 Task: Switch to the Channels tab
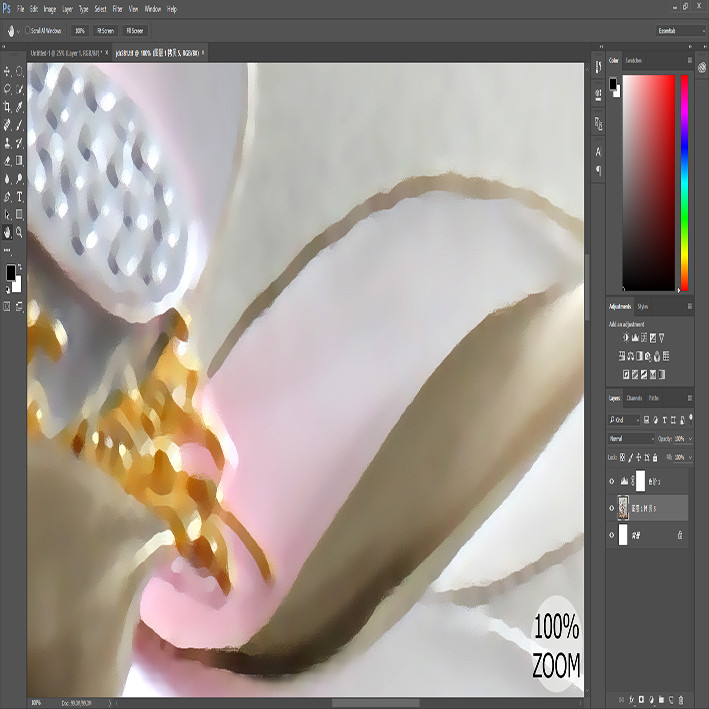click(x=634, y=398)
